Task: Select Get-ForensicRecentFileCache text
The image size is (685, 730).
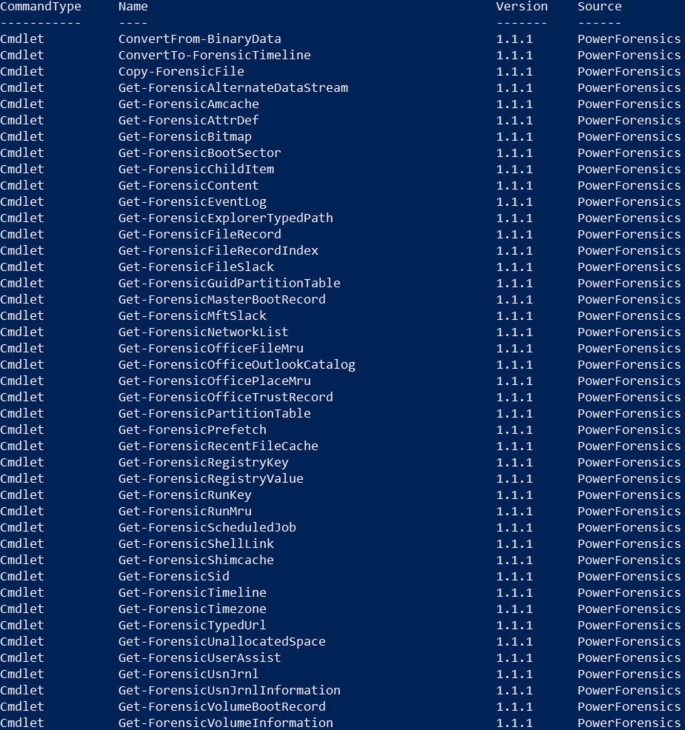Action: [x=218, y=446]
